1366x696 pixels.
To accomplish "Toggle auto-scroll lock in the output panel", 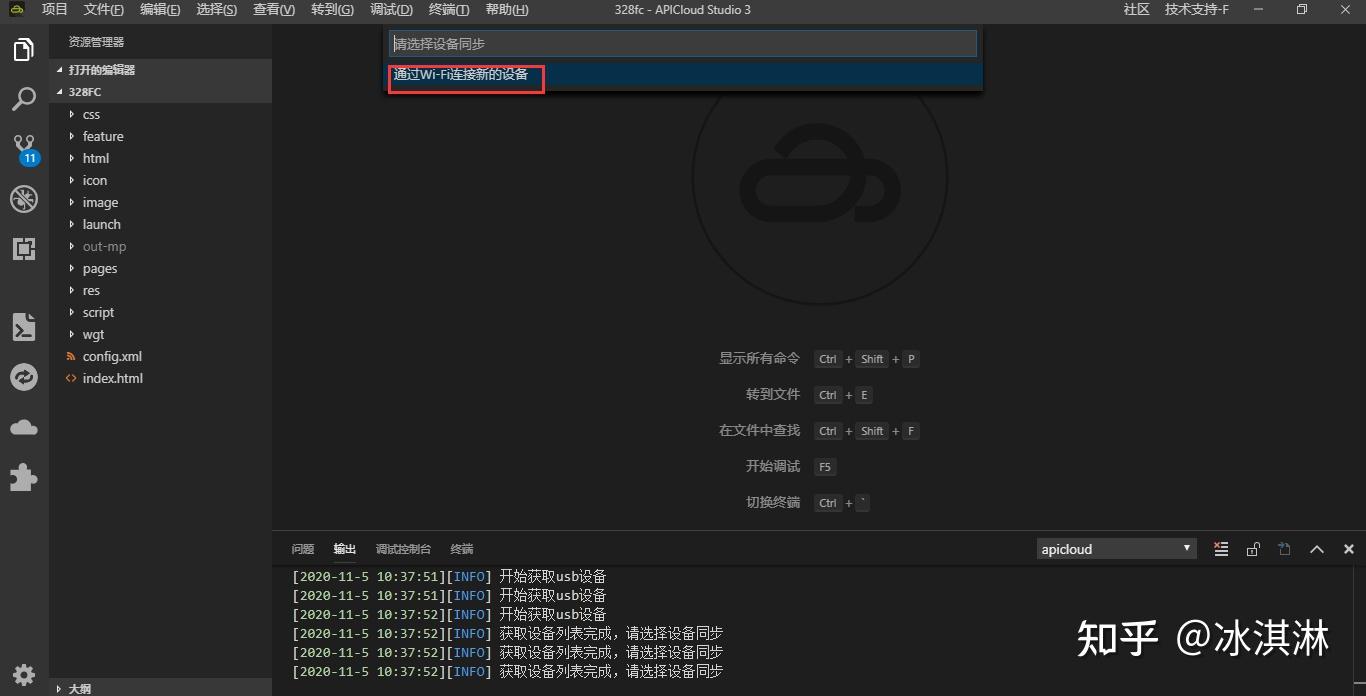I will (1253, 548).
